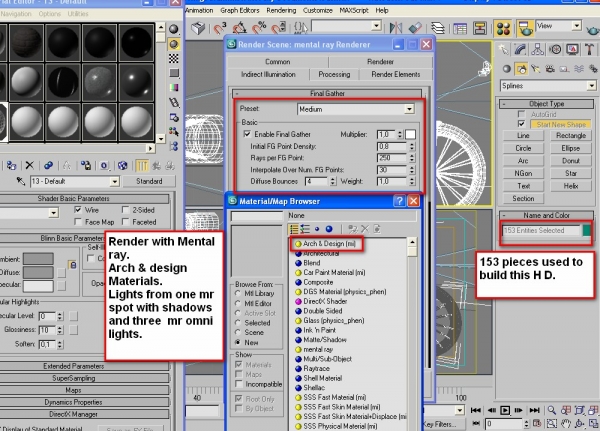Click Delete material X icon in Material Editor
This screenshot has height=431, width=600.
29,165
